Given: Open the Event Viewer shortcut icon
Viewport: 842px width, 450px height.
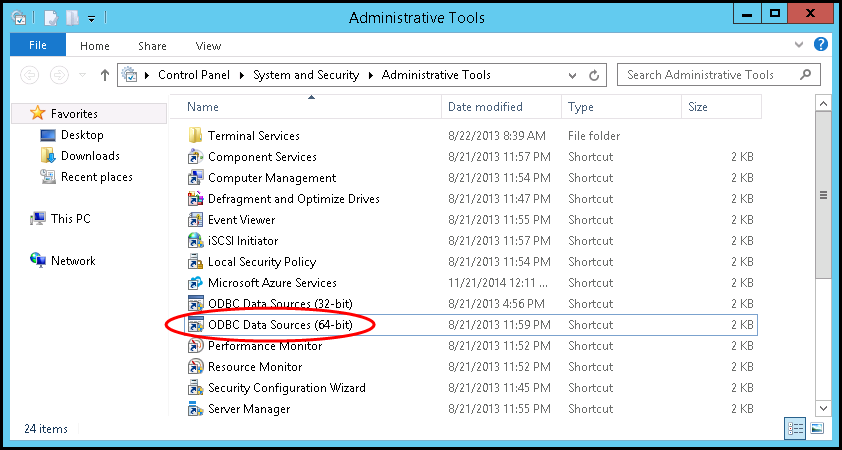Looking at the screenshot, I should (195, 220).
